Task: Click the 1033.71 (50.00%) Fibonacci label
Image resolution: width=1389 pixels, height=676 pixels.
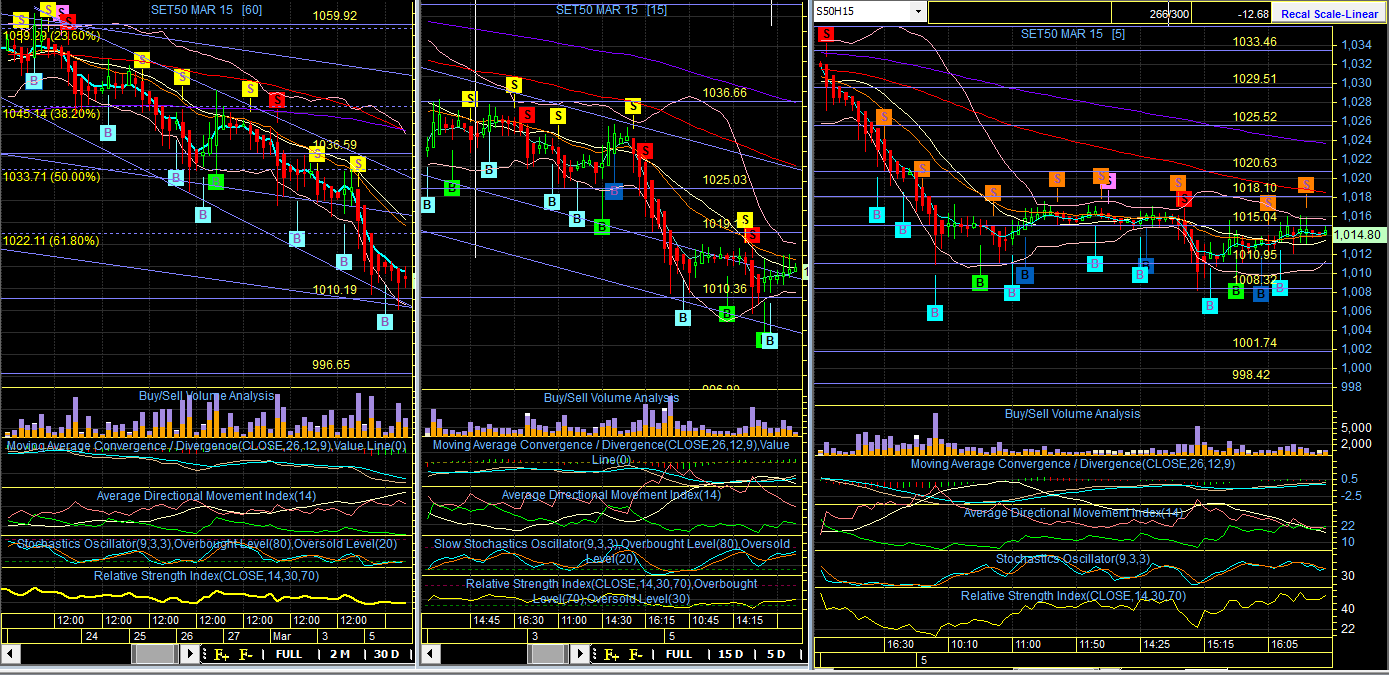Action: 52,177
